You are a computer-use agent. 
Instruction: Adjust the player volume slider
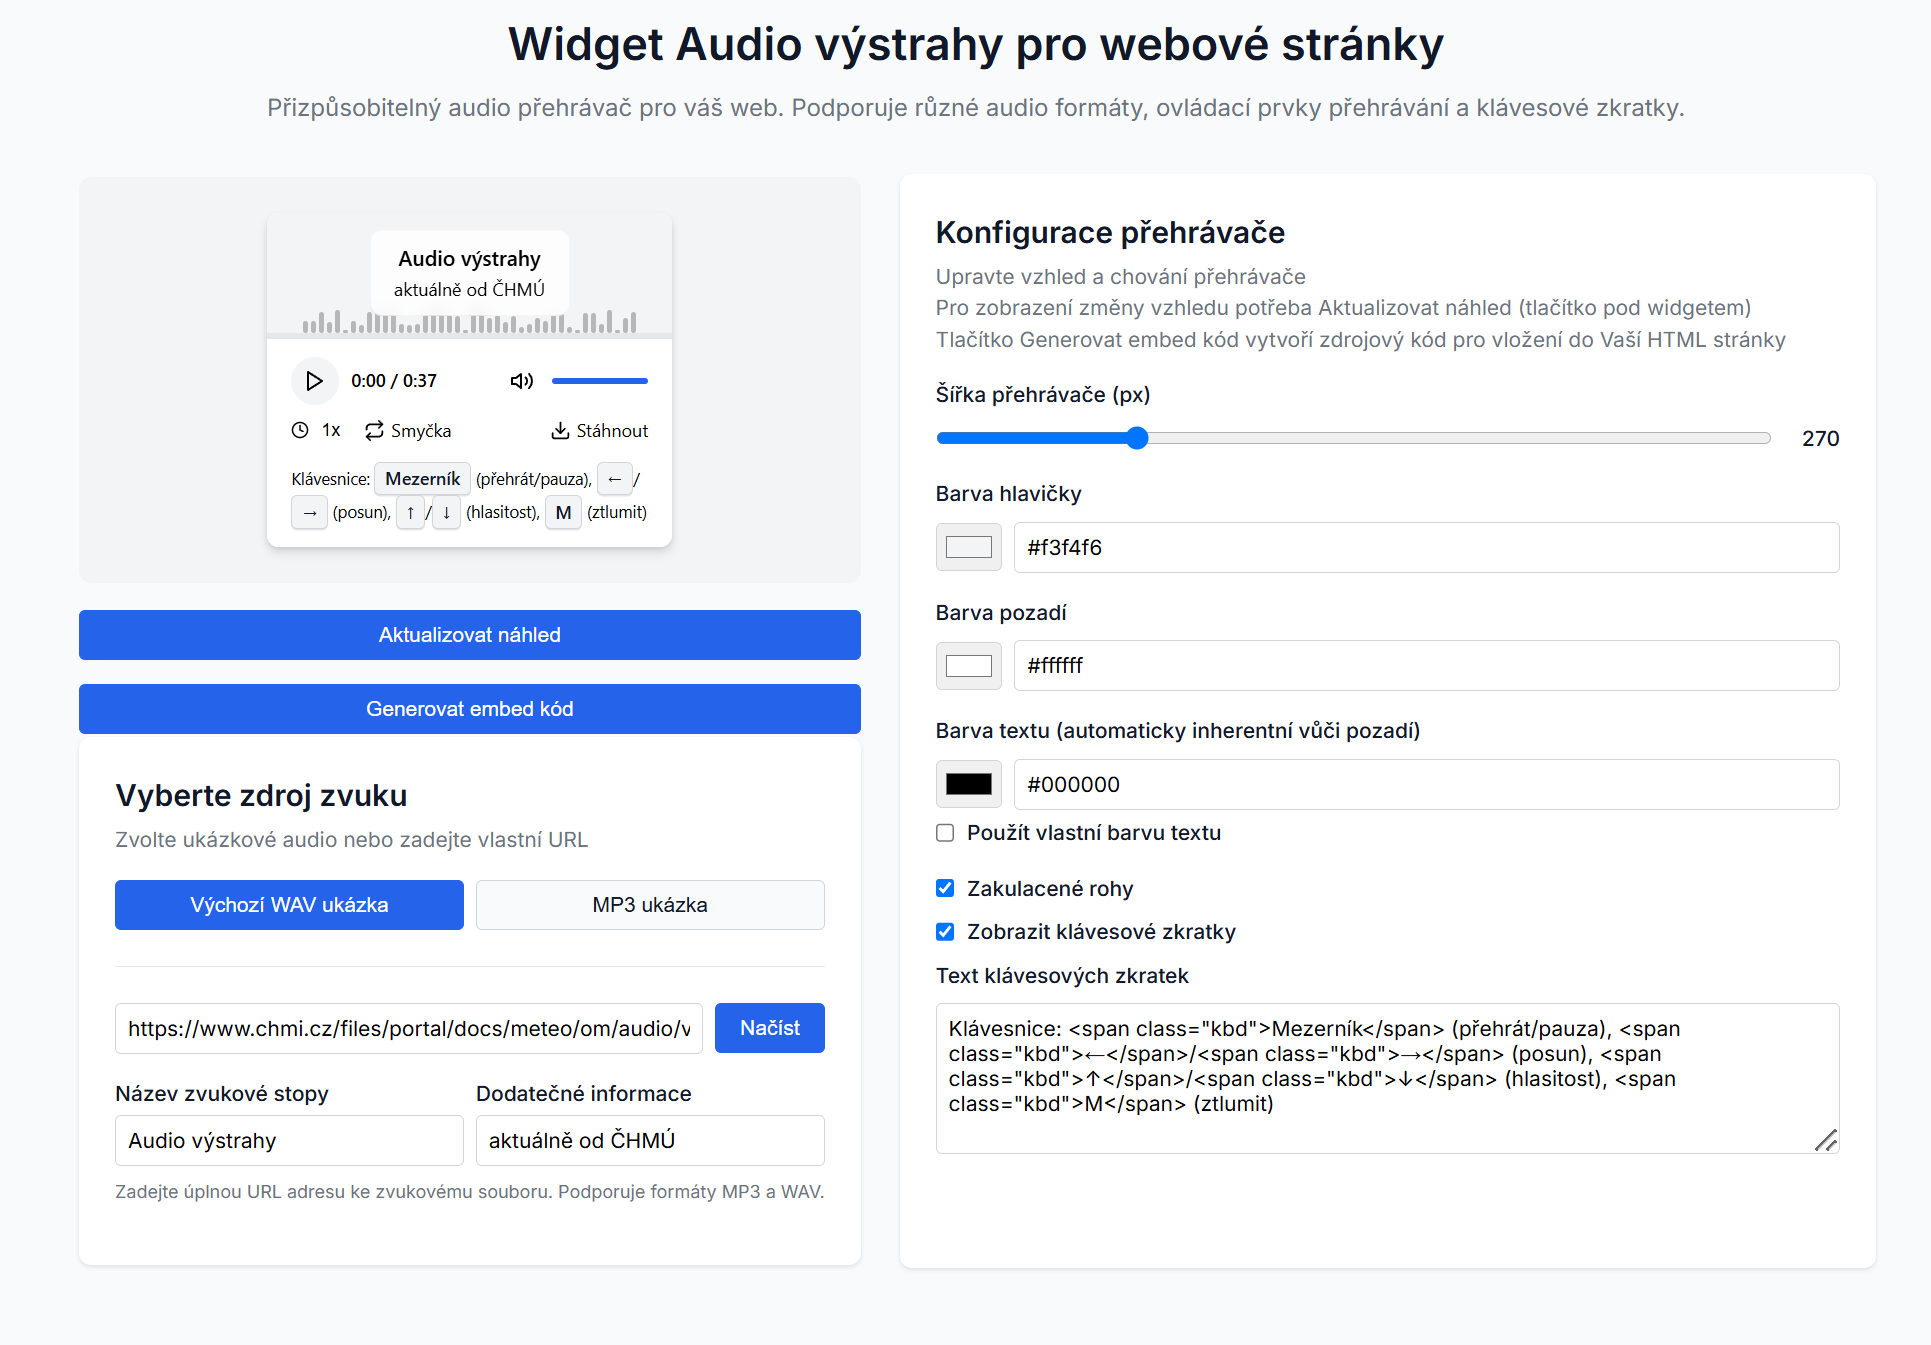(599, 381)
